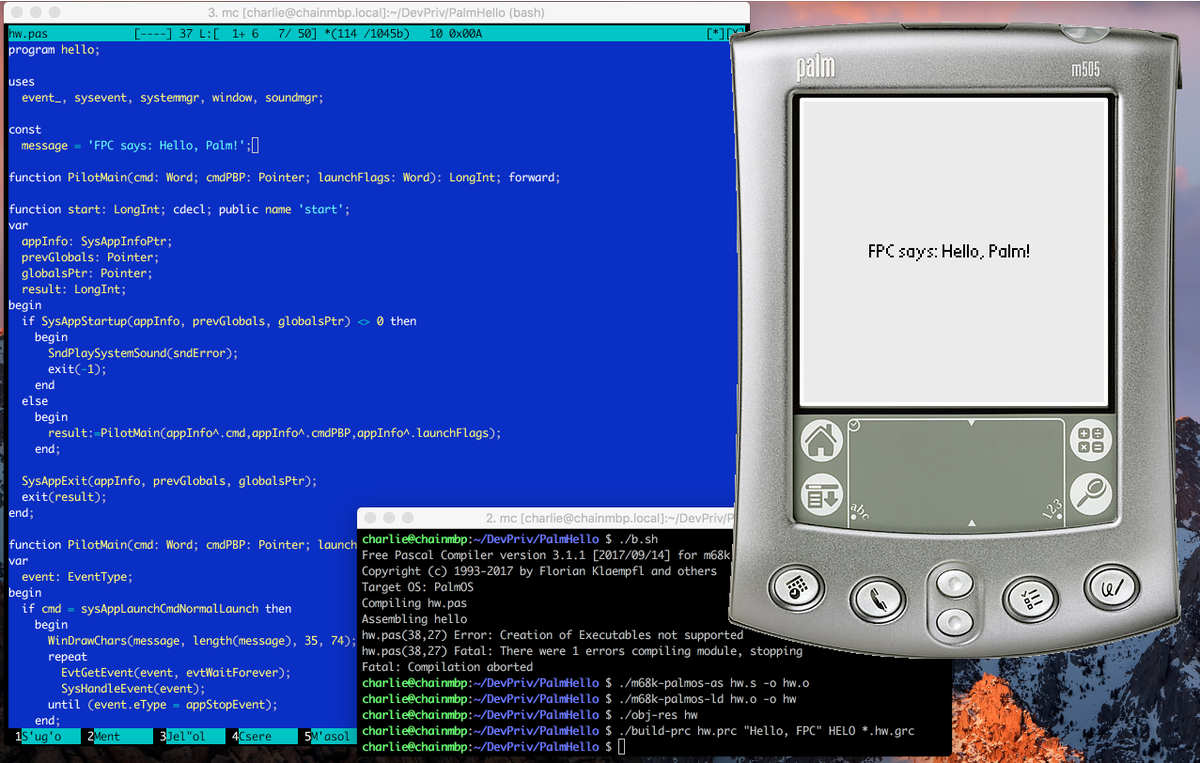Screen dimensions: 1200x763
Task: Close the '2. mc' terminal window with the red button
Action: (372, 518)
